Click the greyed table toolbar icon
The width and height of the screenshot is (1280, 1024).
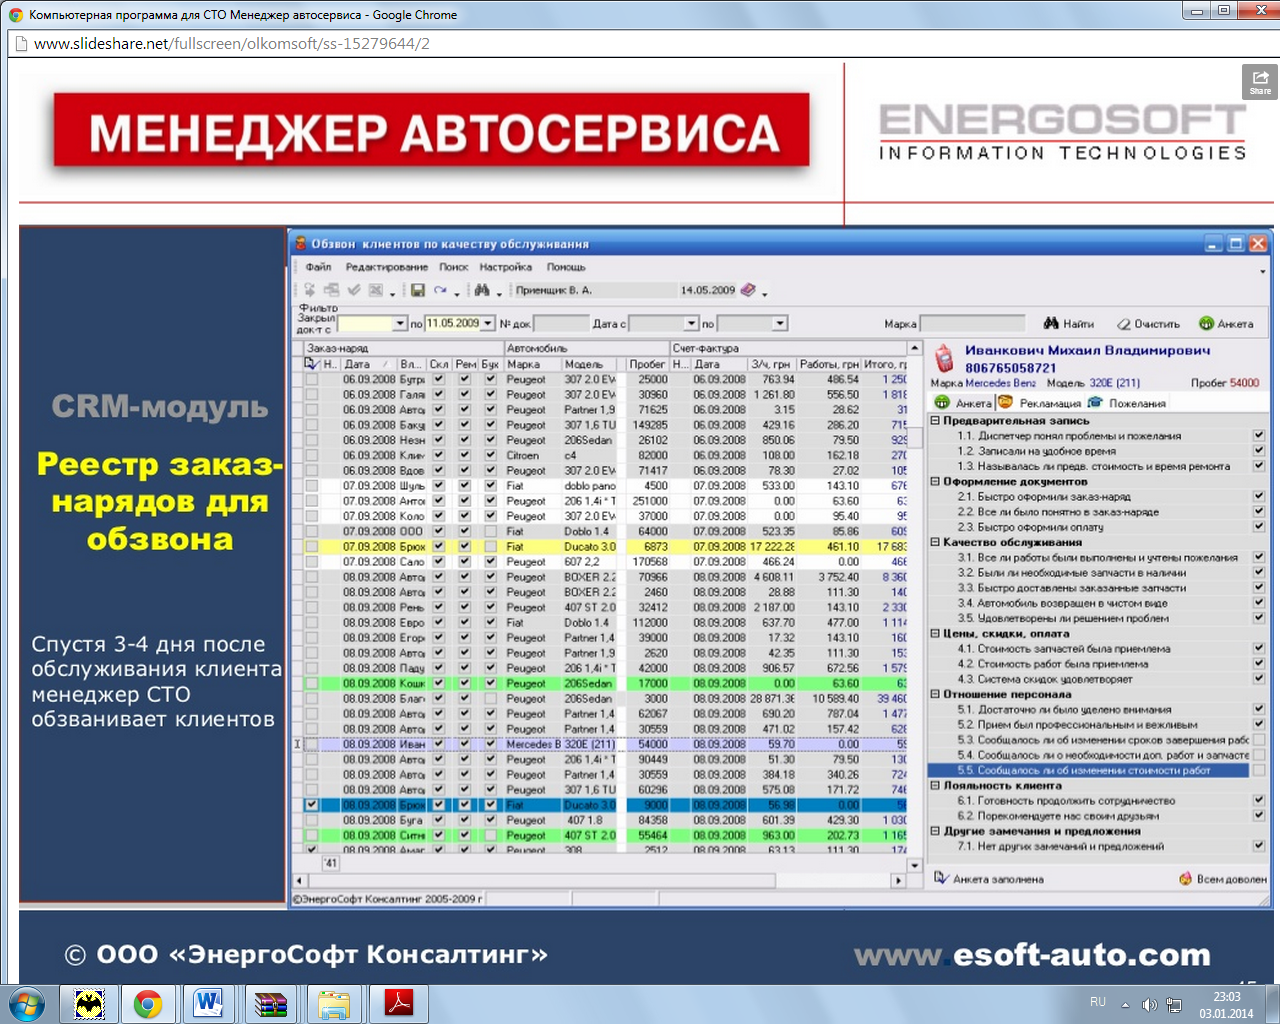tap(376, 291)
